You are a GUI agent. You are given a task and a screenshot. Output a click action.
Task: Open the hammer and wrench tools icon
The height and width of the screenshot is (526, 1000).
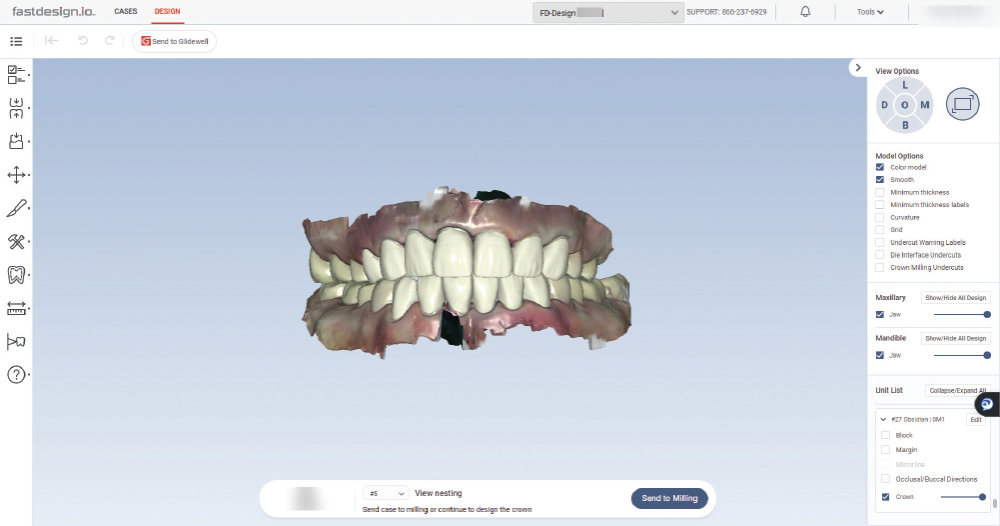tap(16, 241)
